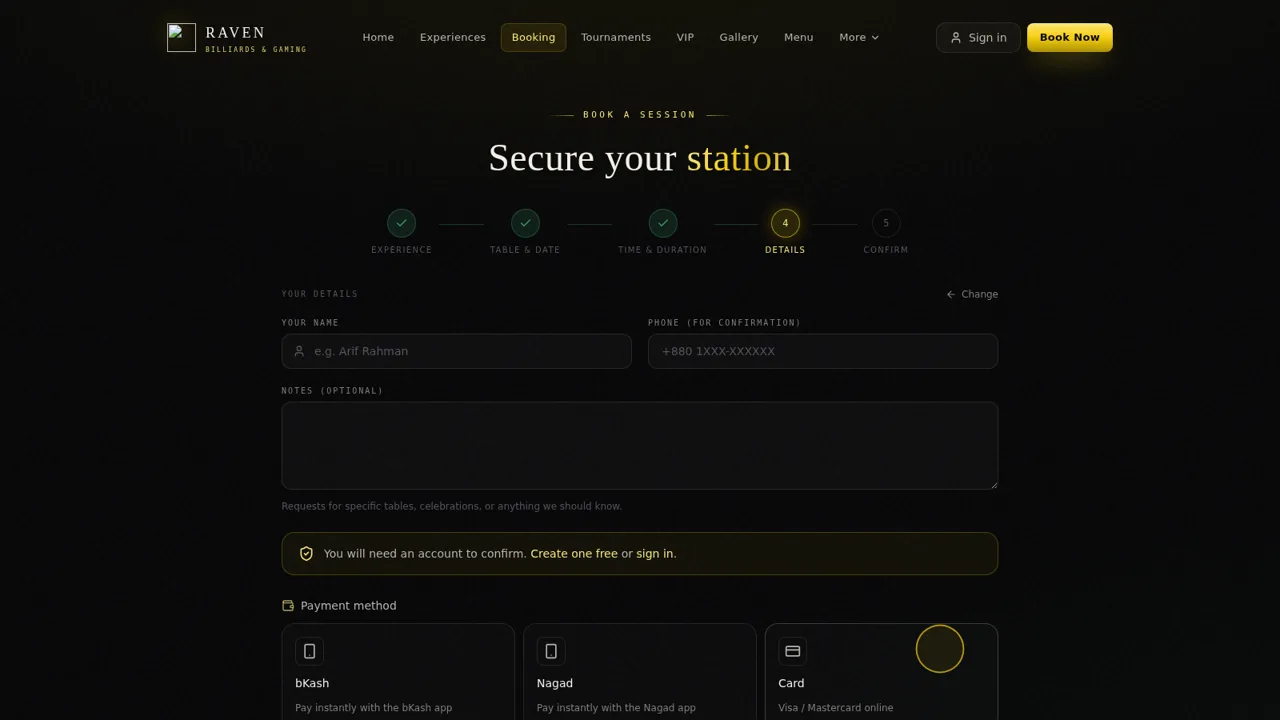Expand the More navigation dropdown

click(859, 37)
